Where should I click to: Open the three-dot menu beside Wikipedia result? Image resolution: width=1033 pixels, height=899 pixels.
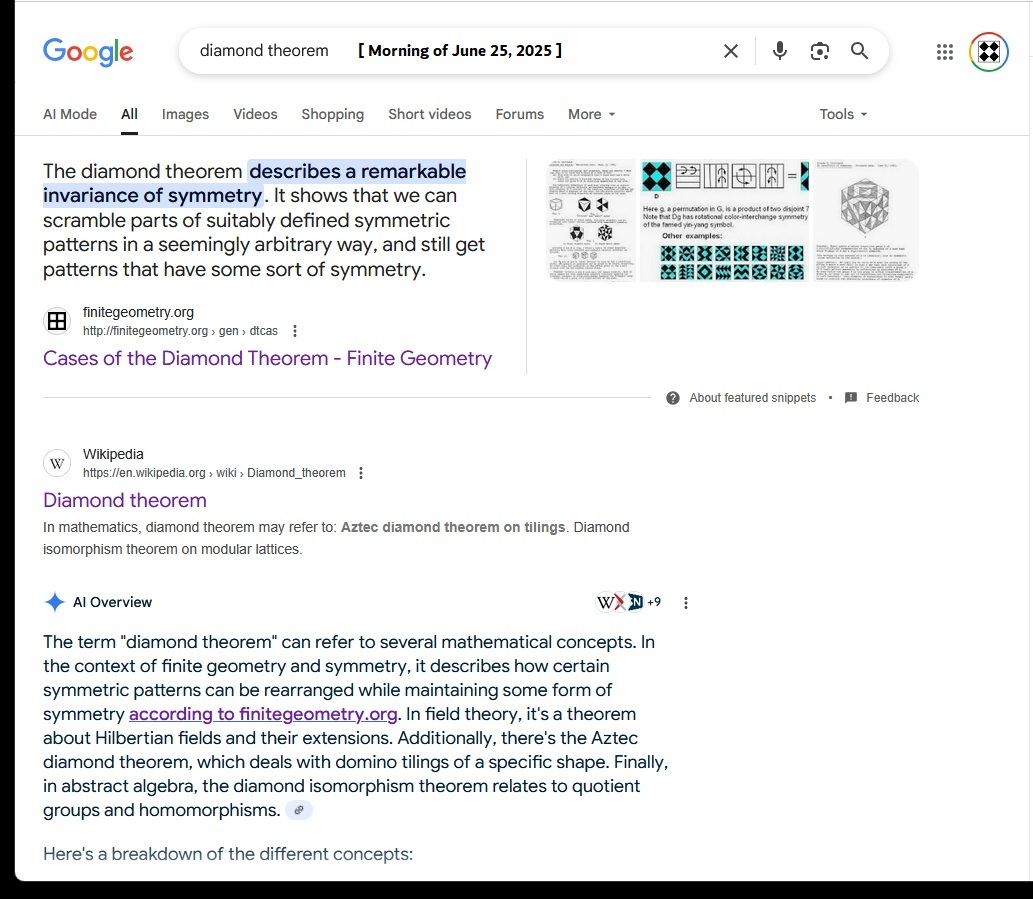point(361,473)
